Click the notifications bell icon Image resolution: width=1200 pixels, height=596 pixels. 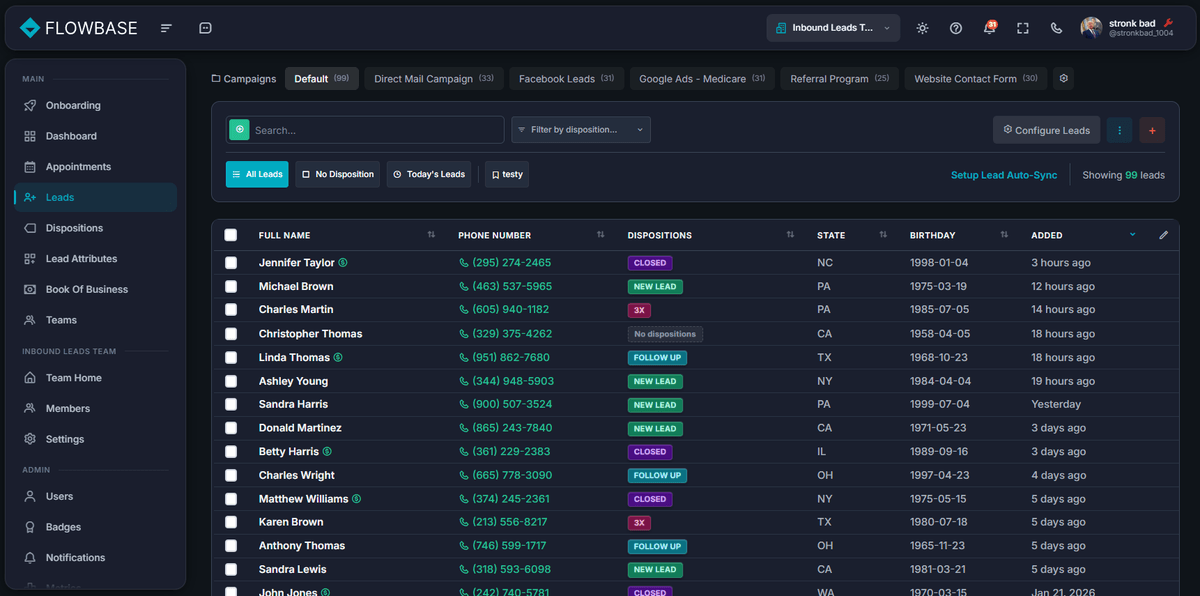click(989, 28)
